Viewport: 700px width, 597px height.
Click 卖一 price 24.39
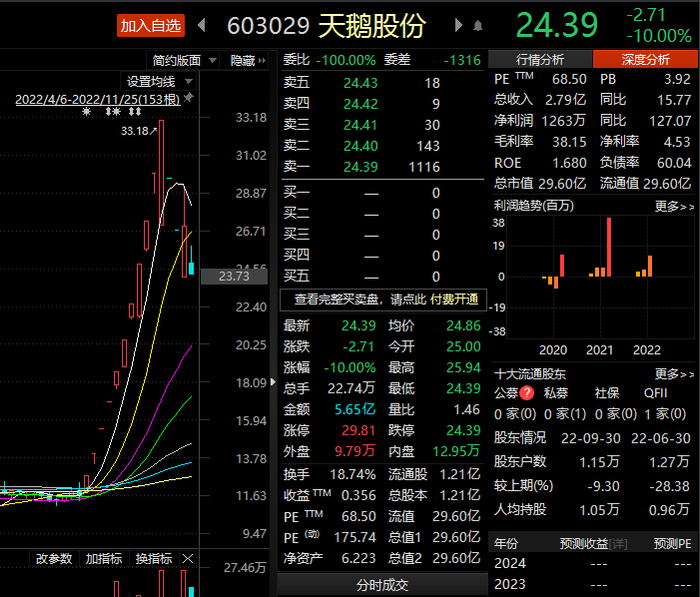point(360,167)
